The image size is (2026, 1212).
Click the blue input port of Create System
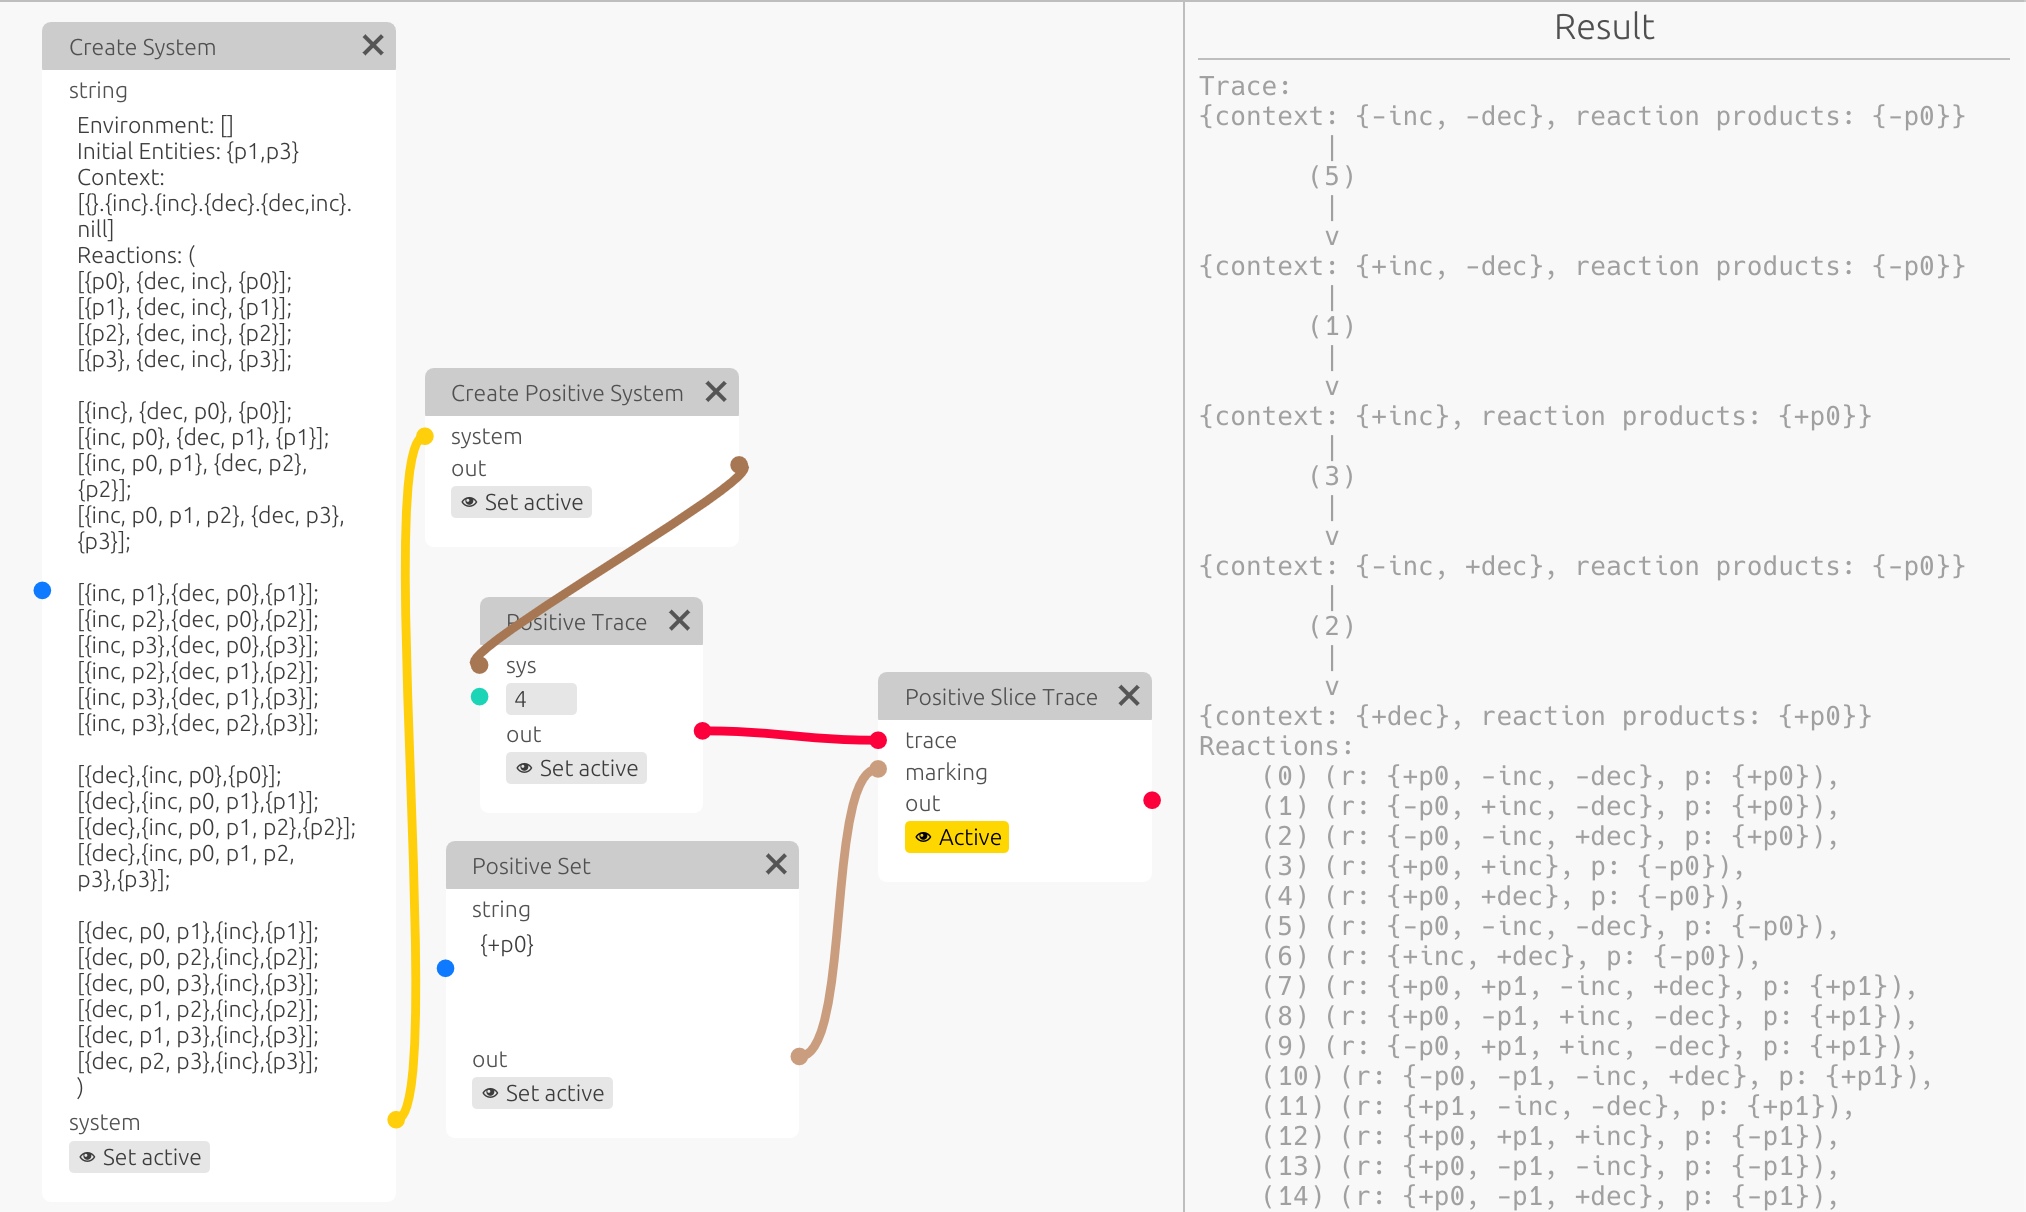click(x=42, y=590)
